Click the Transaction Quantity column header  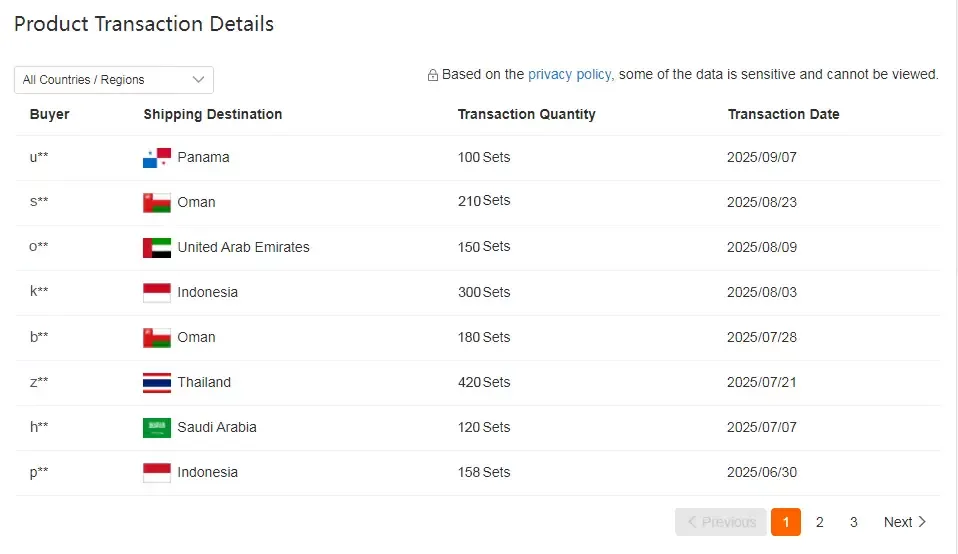(x=526, y=114)
